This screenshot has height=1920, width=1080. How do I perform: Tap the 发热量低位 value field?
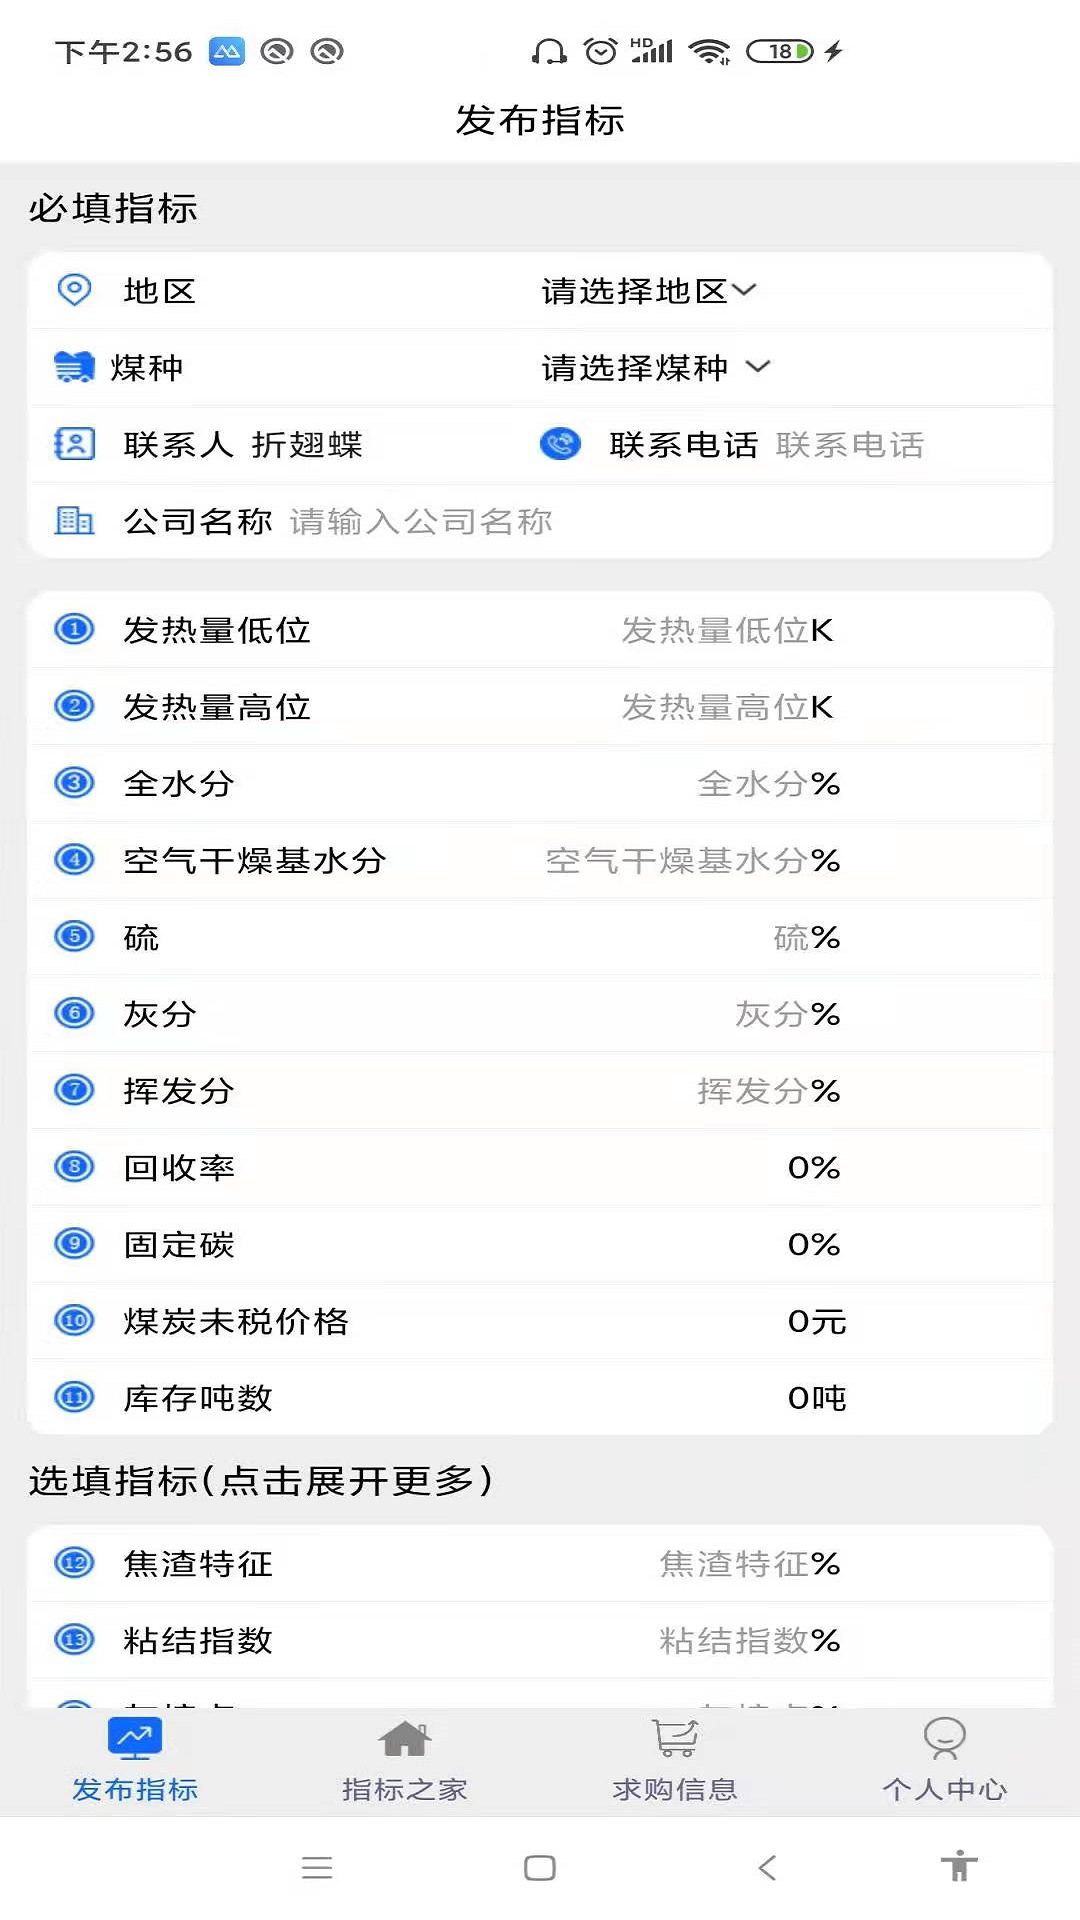[726, 630]
